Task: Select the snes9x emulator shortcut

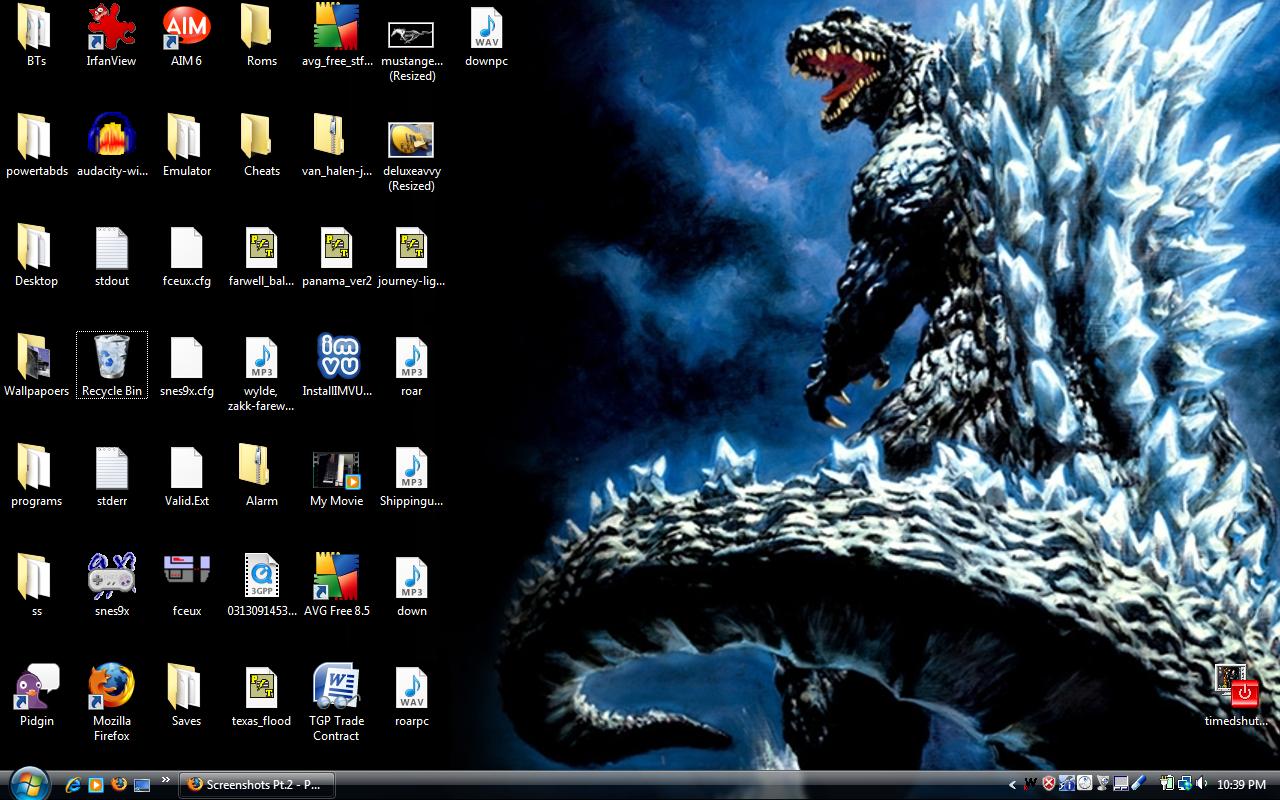Action: (x=111, y=577)
